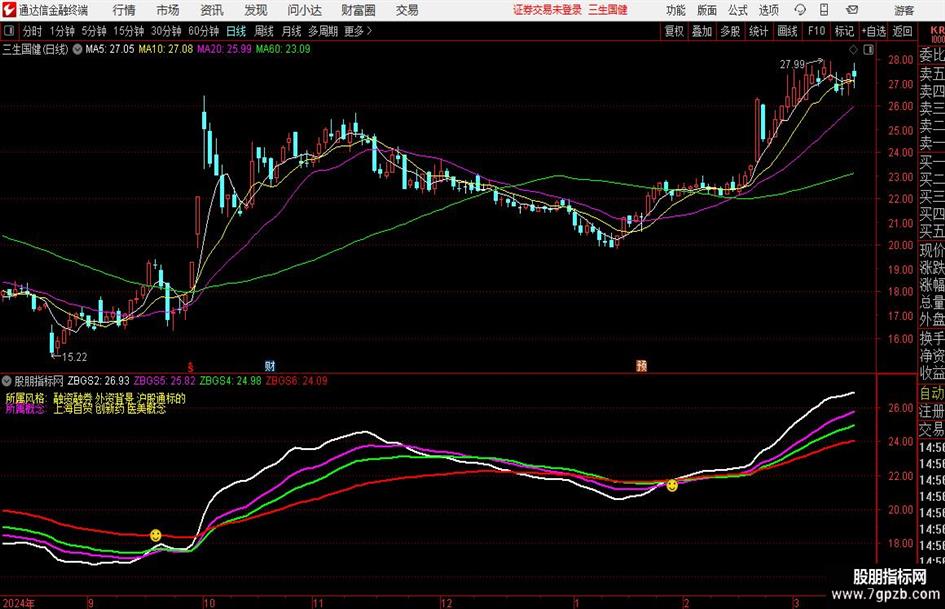Image resolution: width=945 pixels, height=609 pixels.
Task: Open the mail envelope icon
Action: point(852,10)
